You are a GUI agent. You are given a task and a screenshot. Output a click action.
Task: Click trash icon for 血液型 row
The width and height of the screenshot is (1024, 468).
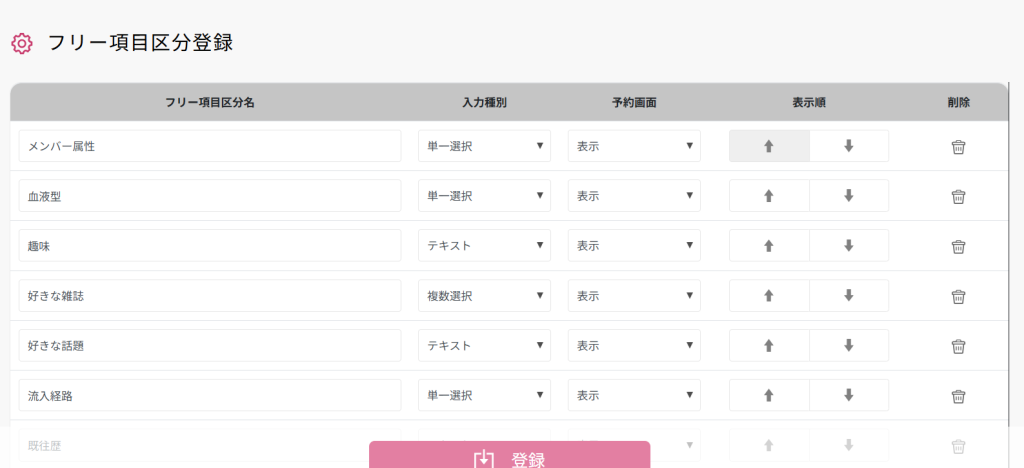[958, 196]
